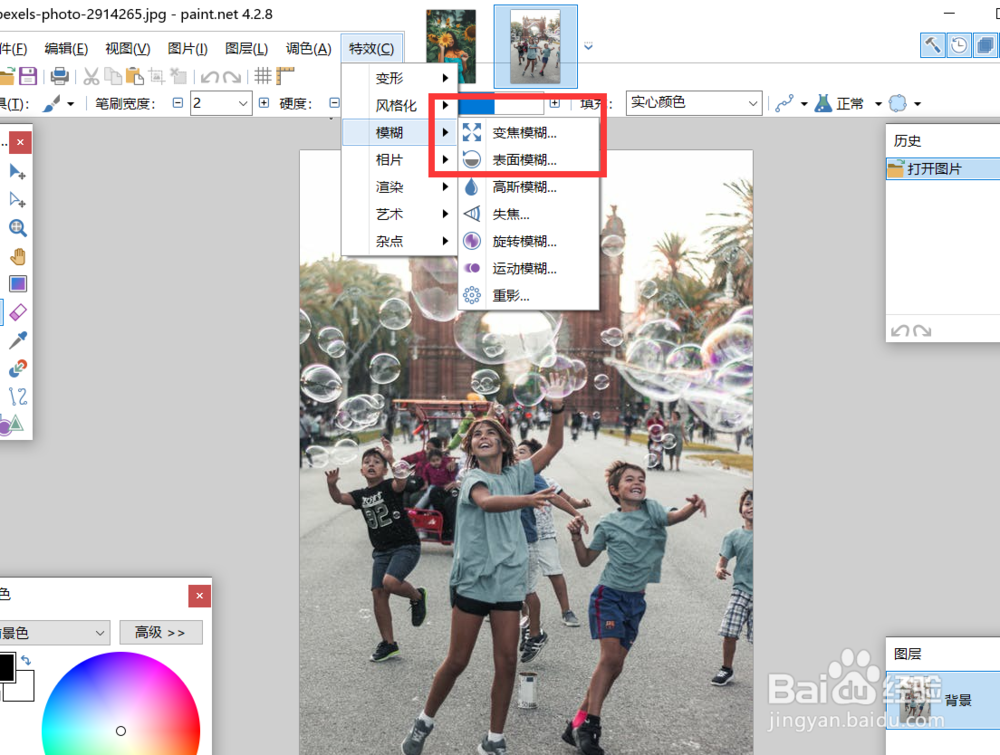Select the Gradient tool

click(x=17, y=284)
